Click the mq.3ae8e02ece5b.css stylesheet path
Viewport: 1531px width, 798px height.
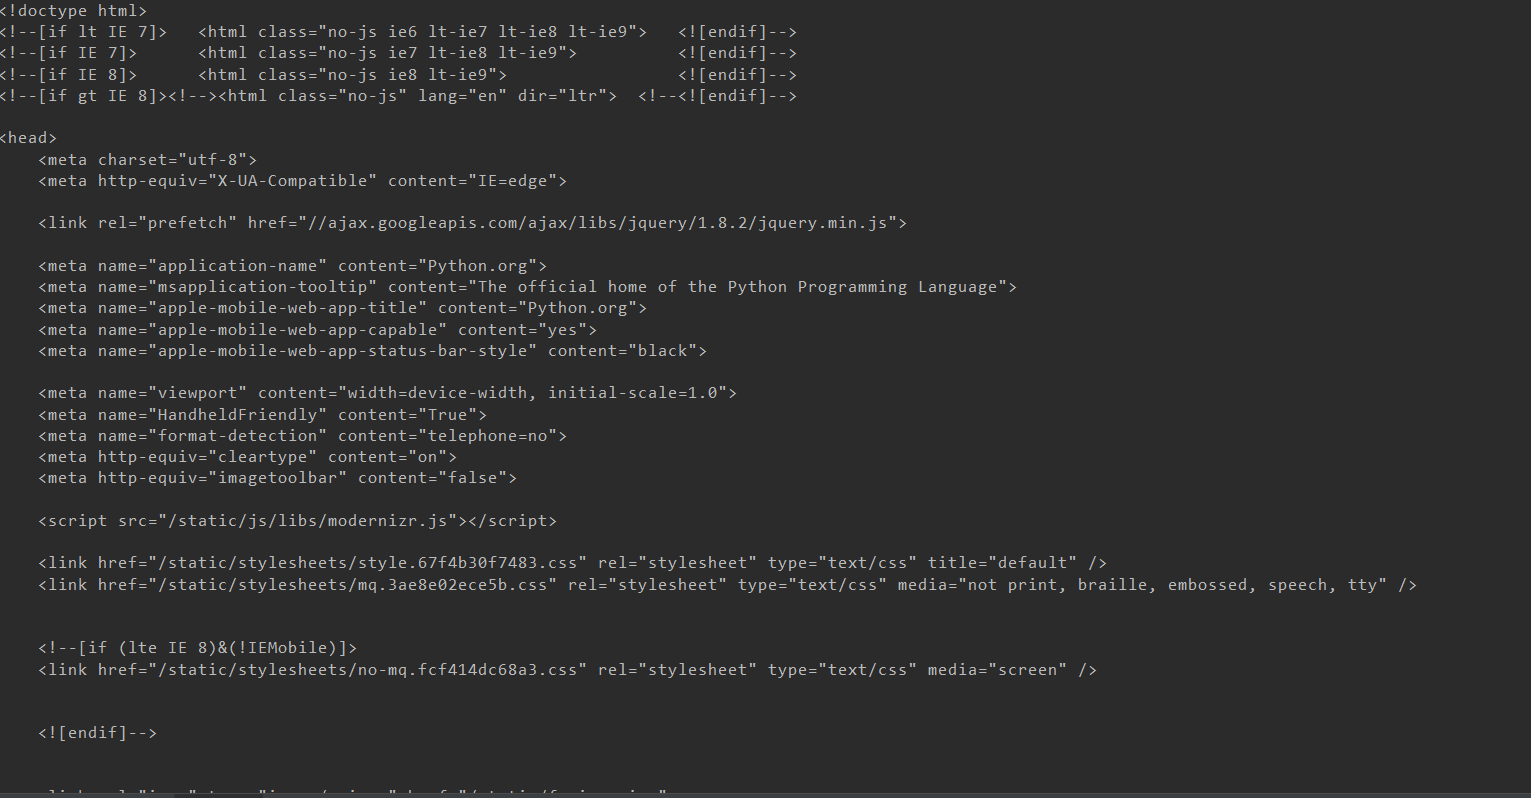click(353, 585)
